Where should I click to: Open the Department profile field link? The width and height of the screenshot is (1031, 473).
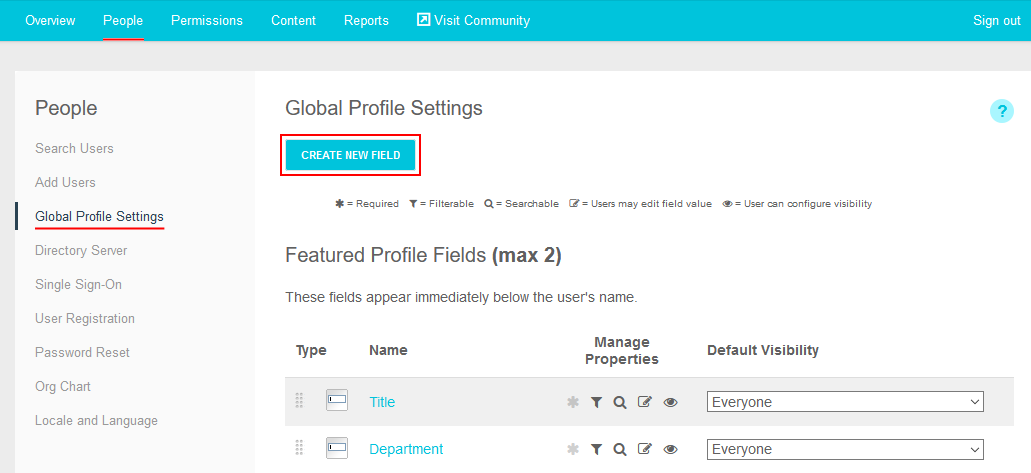tap(406, 449)
